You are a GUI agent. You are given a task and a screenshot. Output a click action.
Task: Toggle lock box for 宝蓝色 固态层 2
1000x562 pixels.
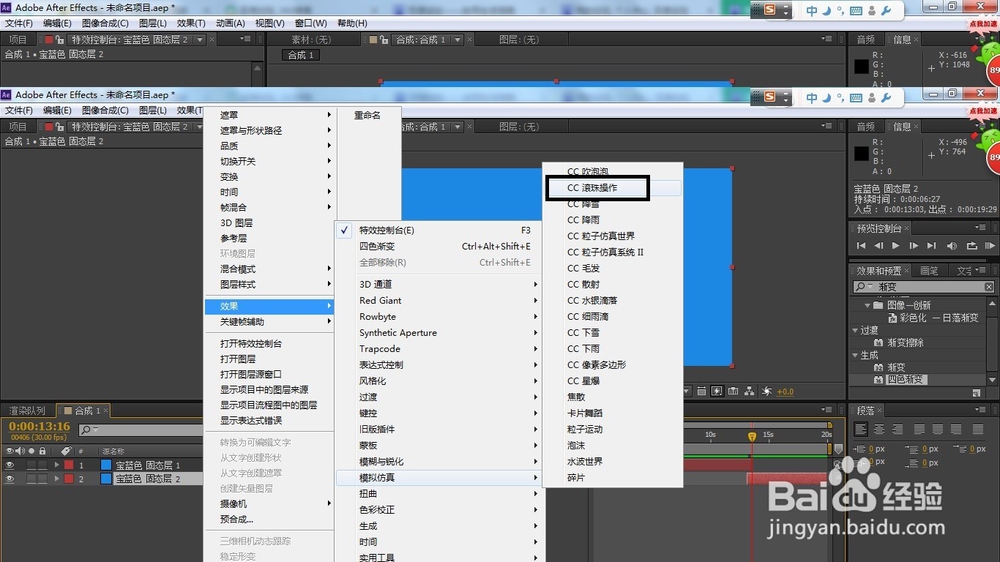(x=42, y=478)
